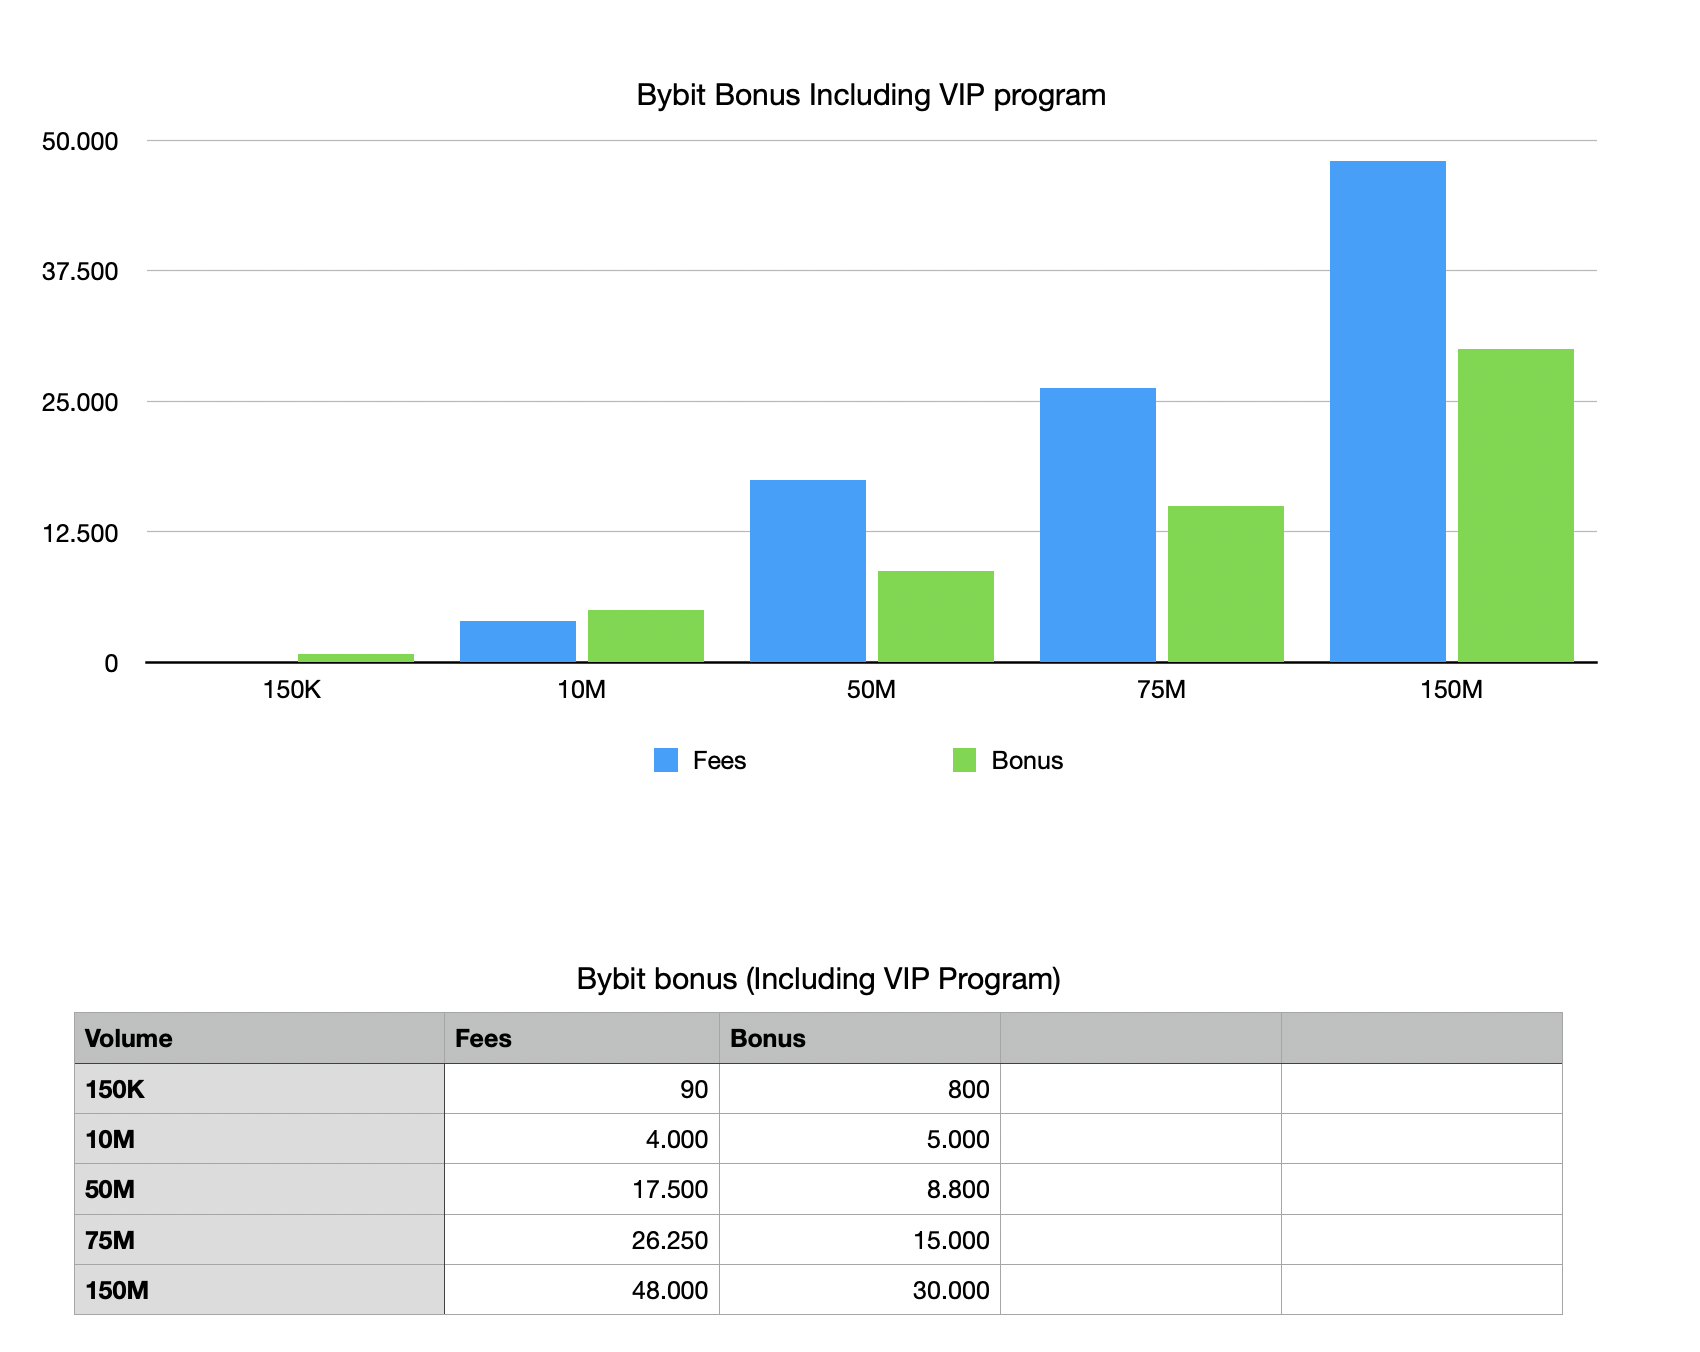Click the table cell with value 30.000
The height and width of the screenshot is (1352, 1700).
(x=859, y=1290)
